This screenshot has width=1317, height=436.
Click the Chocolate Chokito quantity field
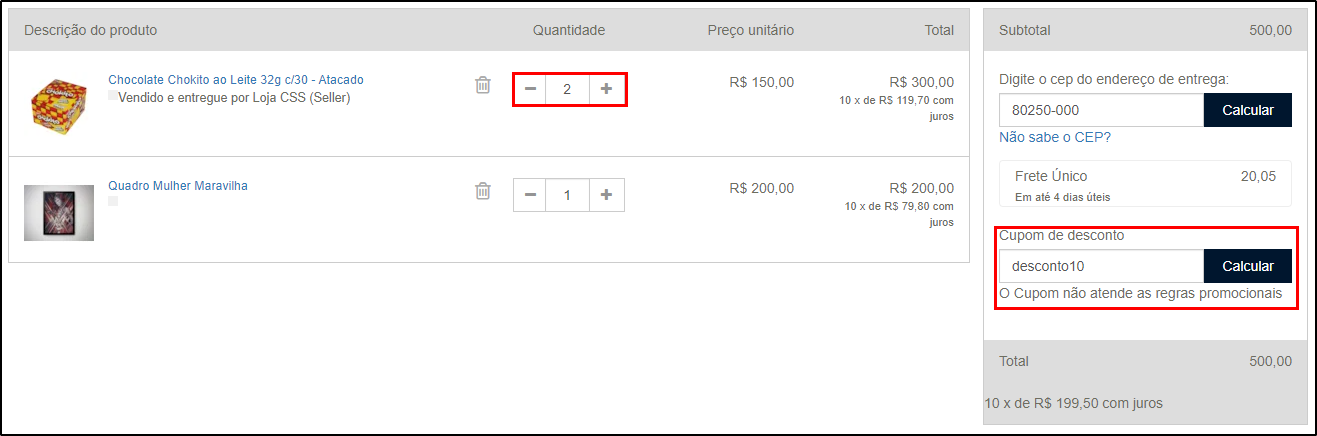pyautogui.click(x=568, y=89)
